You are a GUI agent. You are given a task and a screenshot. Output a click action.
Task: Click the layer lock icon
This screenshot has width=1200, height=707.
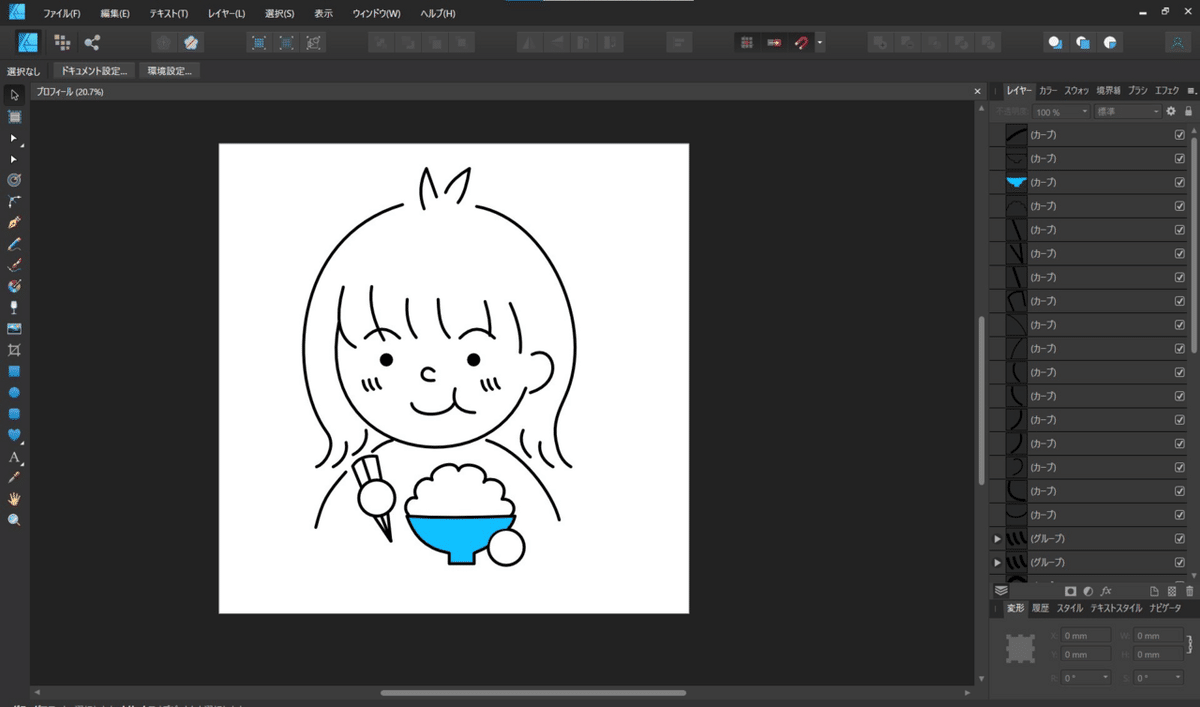click(1188, 111)
